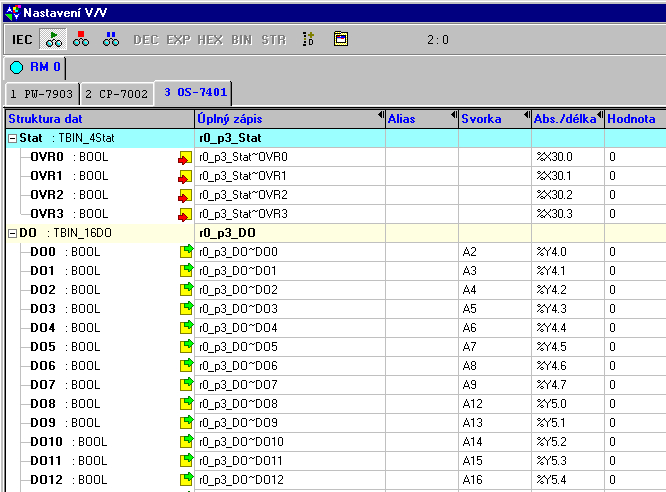Click the output arrow icon for DO0
This screenshot has height=492, width=666.
(x=186, y=252)
